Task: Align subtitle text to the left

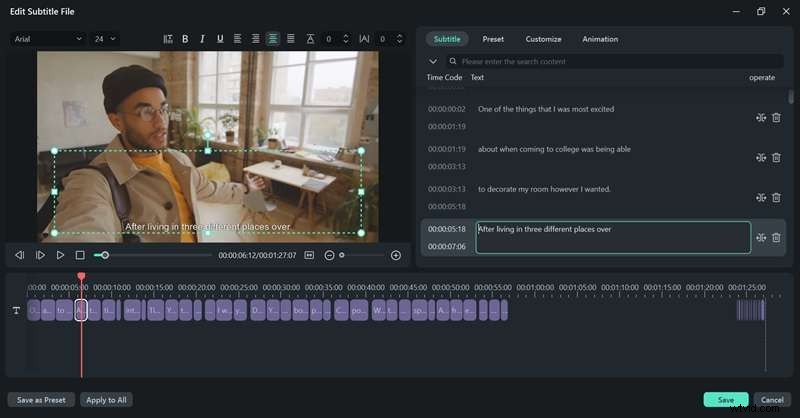Action: click(238, 39)
